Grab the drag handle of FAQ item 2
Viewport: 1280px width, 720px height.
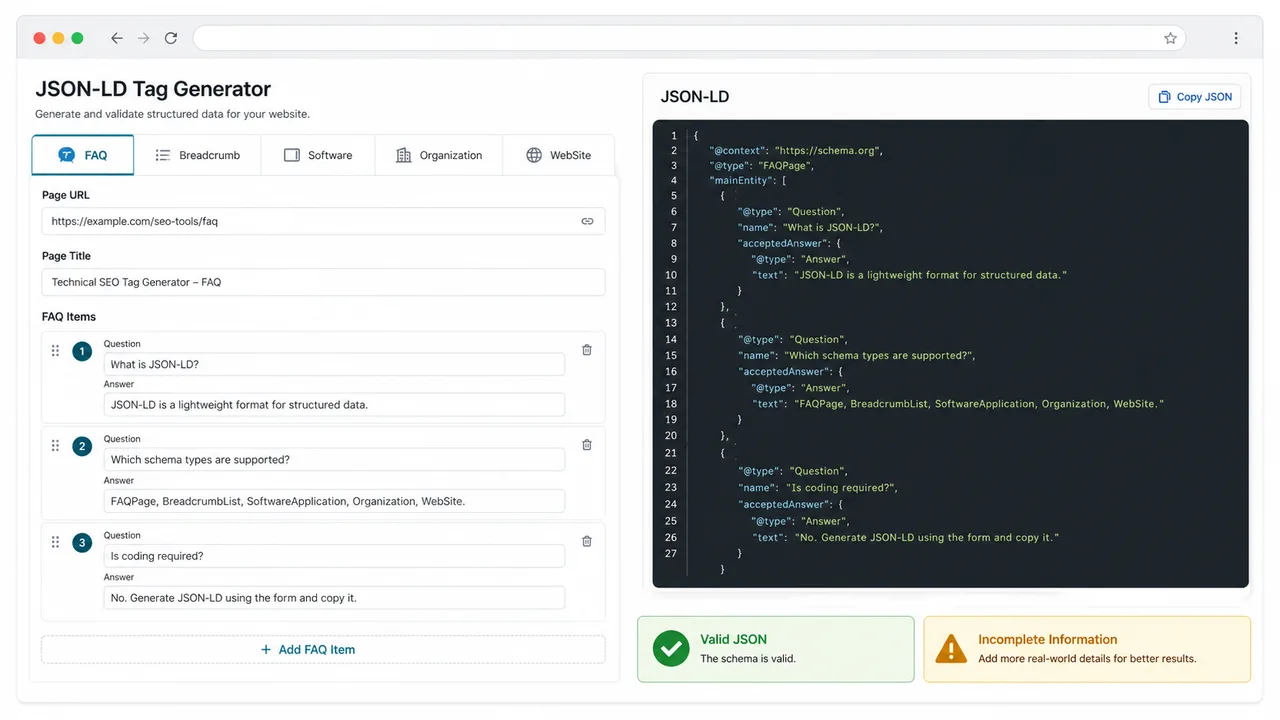point(55,445)
